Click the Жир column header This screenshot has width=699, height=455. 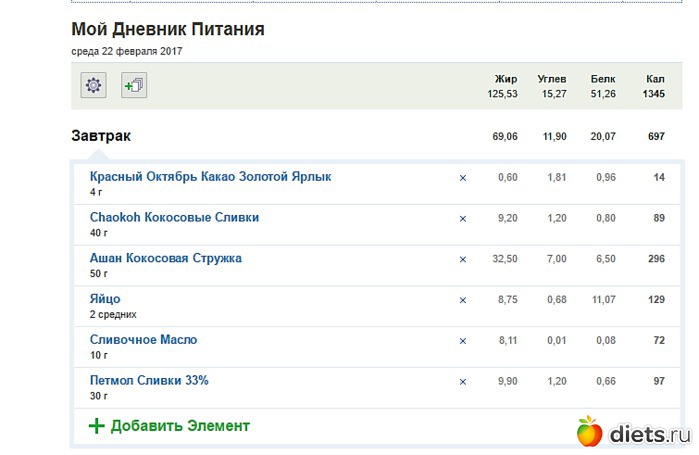pyautogui.click(x=505, y=79)
